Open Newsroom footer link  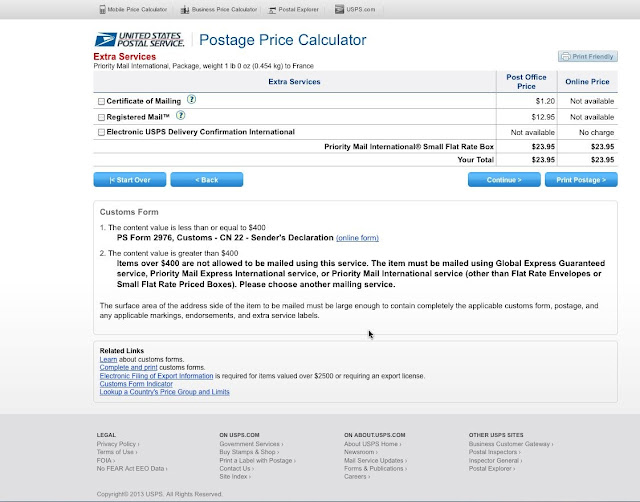[360, 452]
